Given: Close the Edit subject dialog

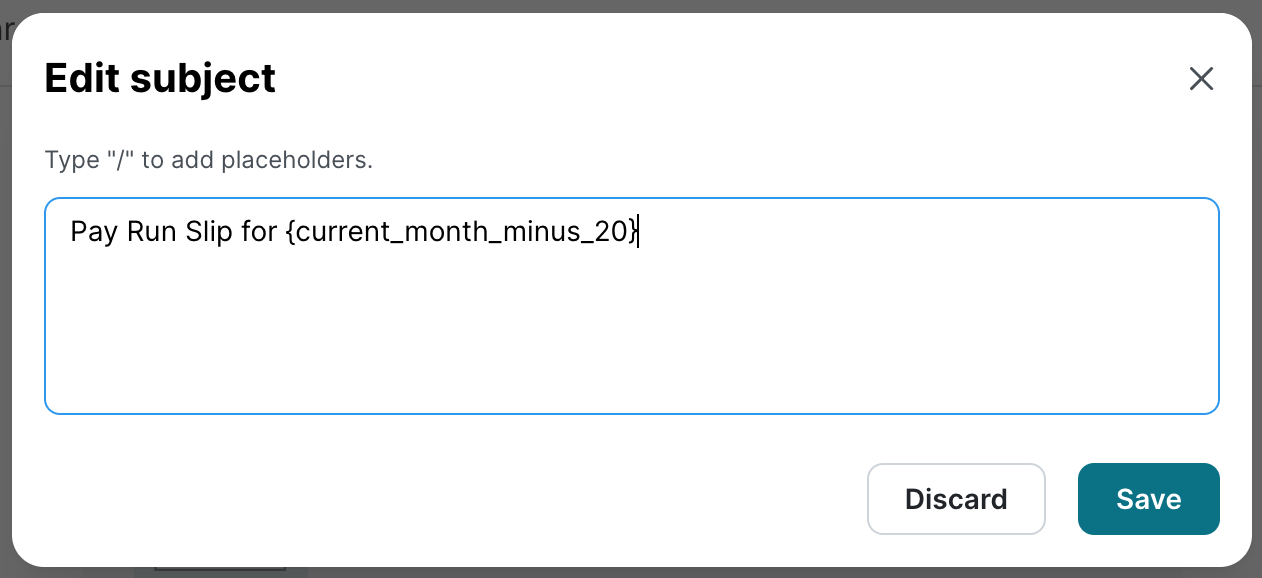Looking at the screenshot, I should pyautogui.click(x=1201, y=79).
